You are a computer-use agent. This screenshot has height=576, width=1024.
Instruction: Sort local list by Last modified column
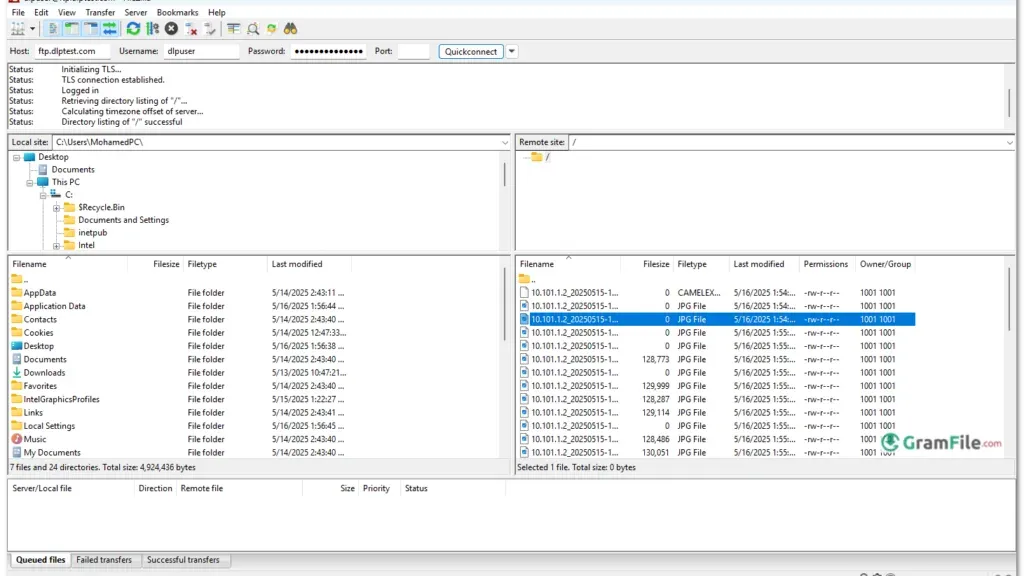coord(309,264)
